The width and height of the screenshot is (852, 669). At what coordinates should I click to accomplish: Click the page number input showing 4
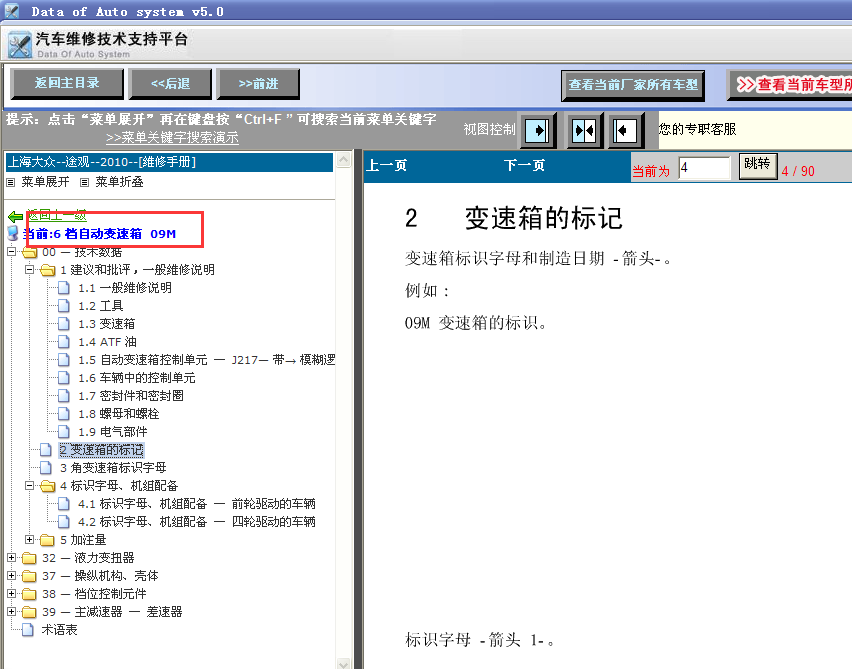coord(703,170)
